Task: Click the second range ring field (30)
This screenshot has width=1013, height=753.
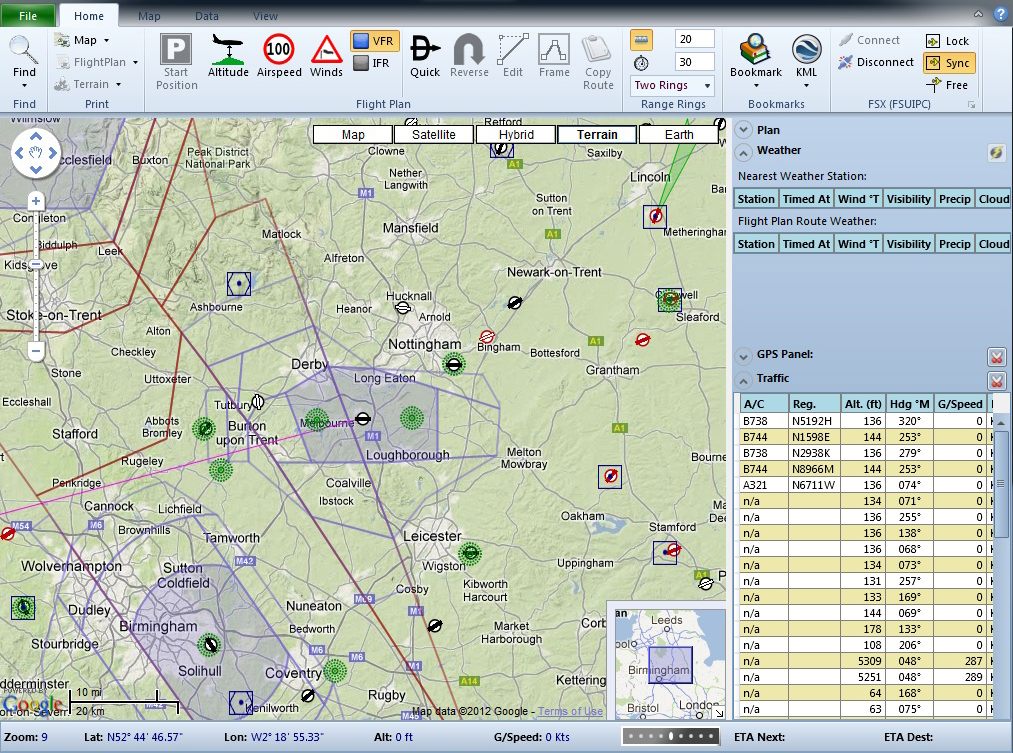Action: pos(694,62)
